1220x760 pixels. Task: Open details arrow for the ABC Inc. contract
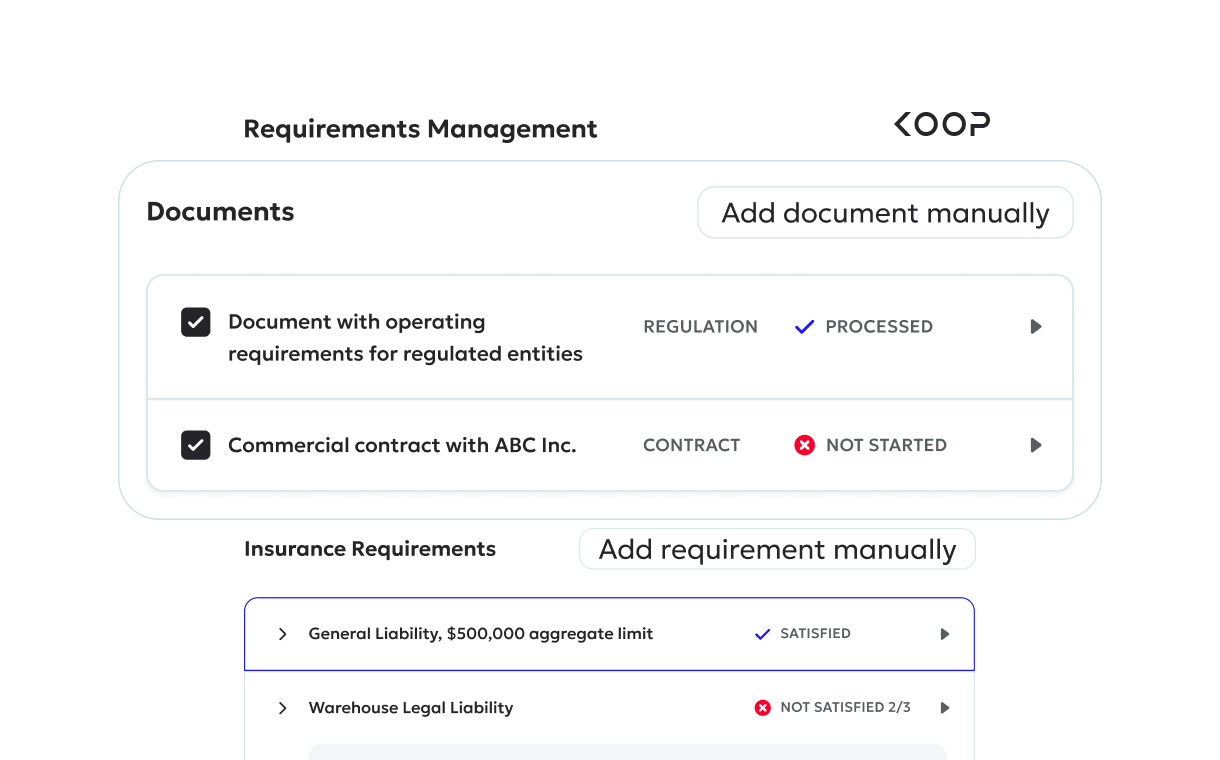(1036, 445)
